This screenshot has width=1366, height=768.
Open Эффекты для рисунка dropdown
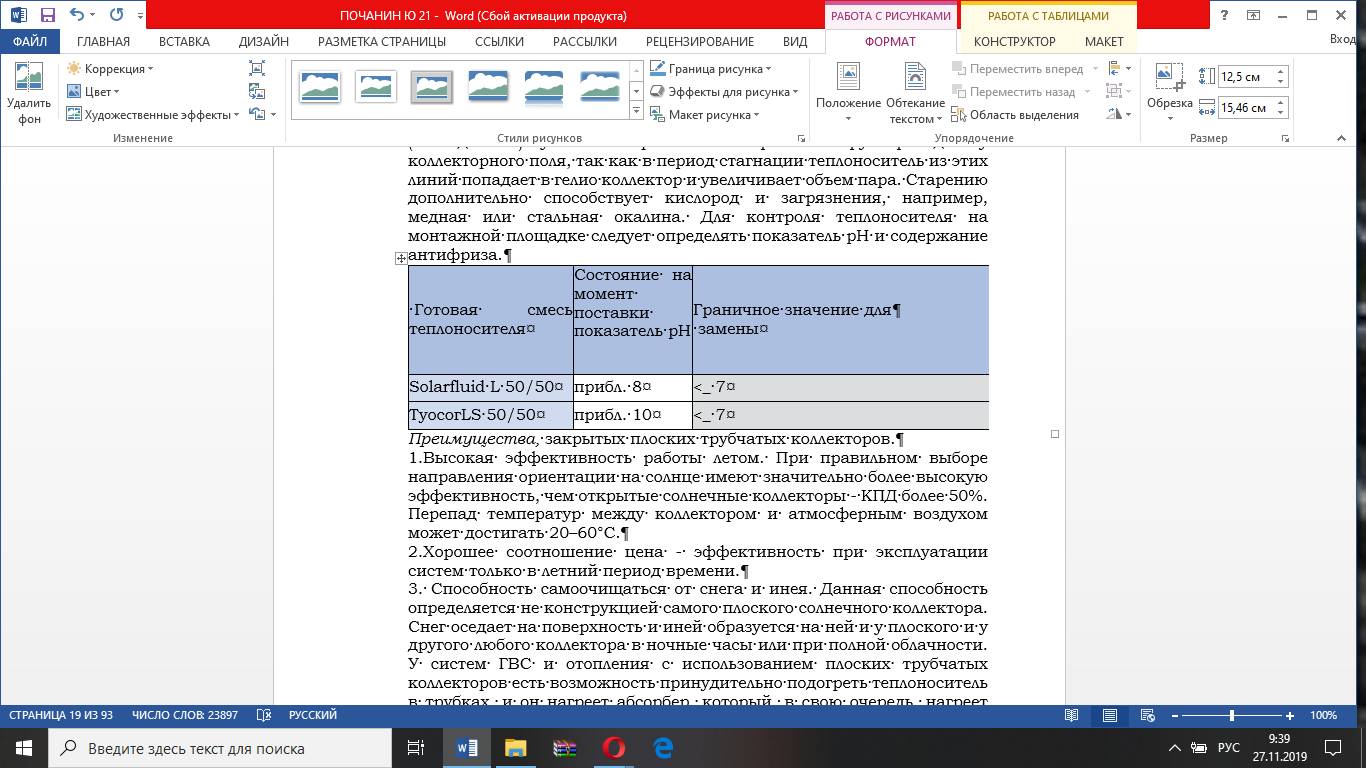(x=724, y=92)
